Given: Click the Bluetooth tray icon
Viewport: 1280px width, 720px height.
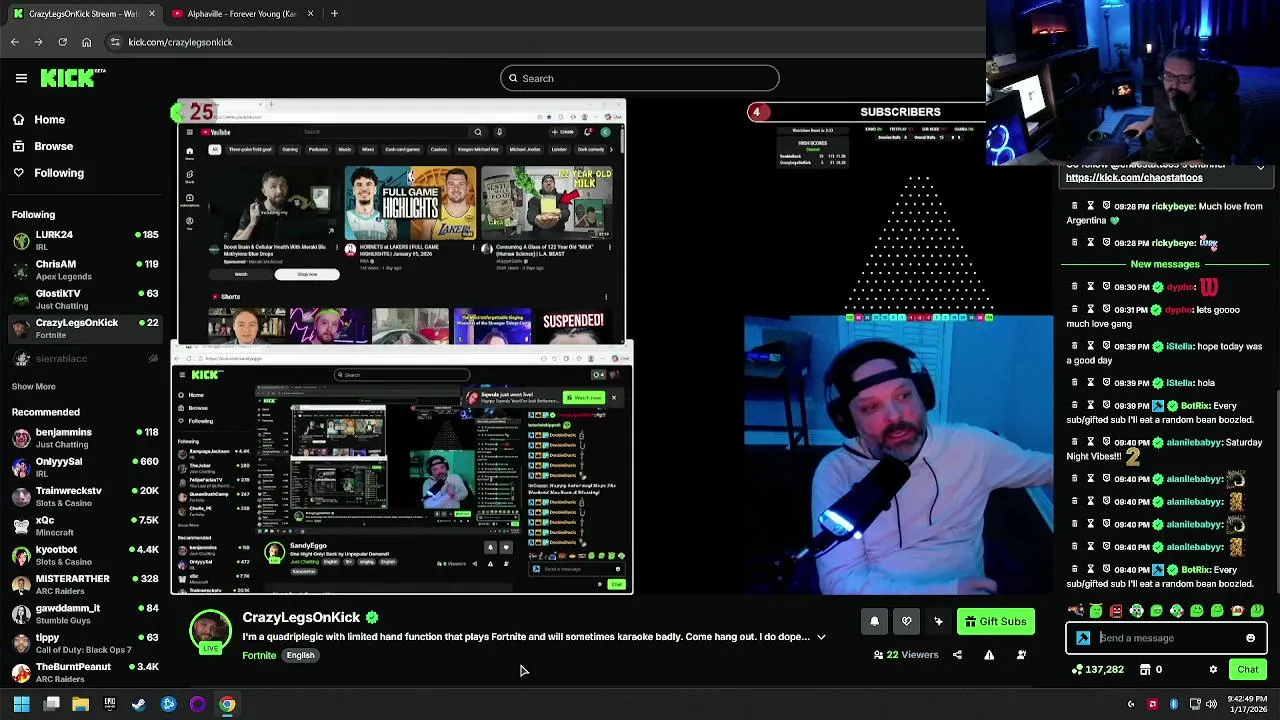Looking at the screenshot, I should [x=1174, y=705].
